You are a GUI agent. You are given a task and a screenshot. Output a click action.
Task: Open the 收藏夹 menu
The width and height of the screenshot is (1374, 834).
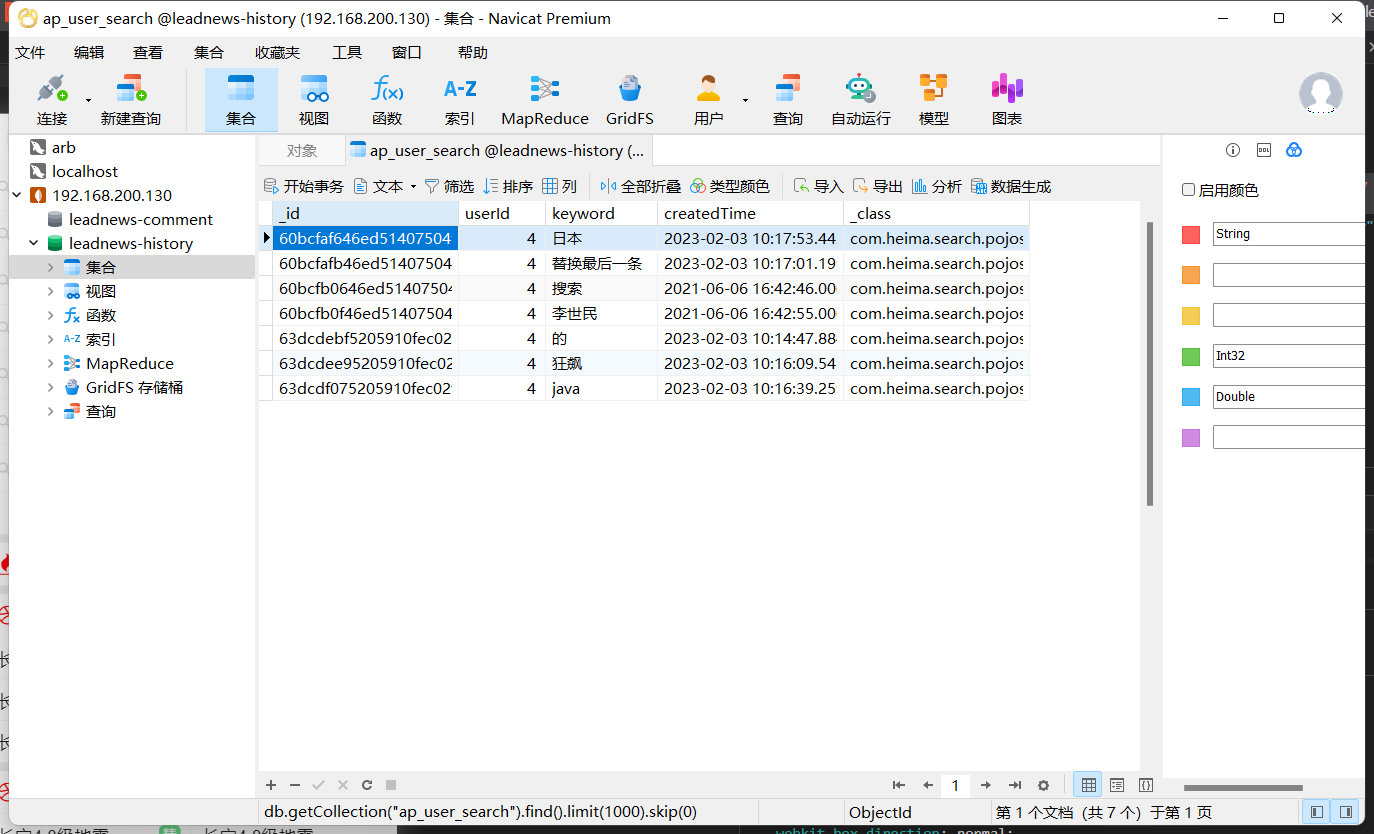277,52
